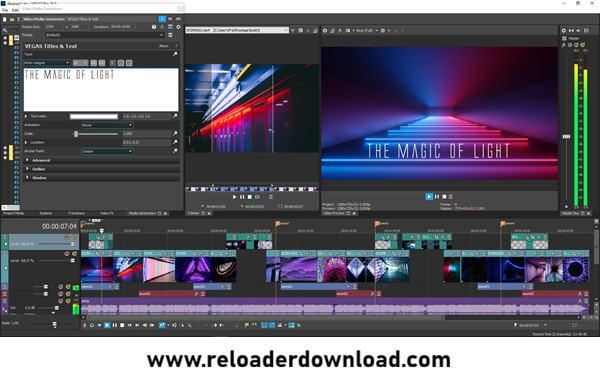The image size is (600, 381).
Task: Toggle loop playback in timeline transport
Action: (x=92, y=325)
